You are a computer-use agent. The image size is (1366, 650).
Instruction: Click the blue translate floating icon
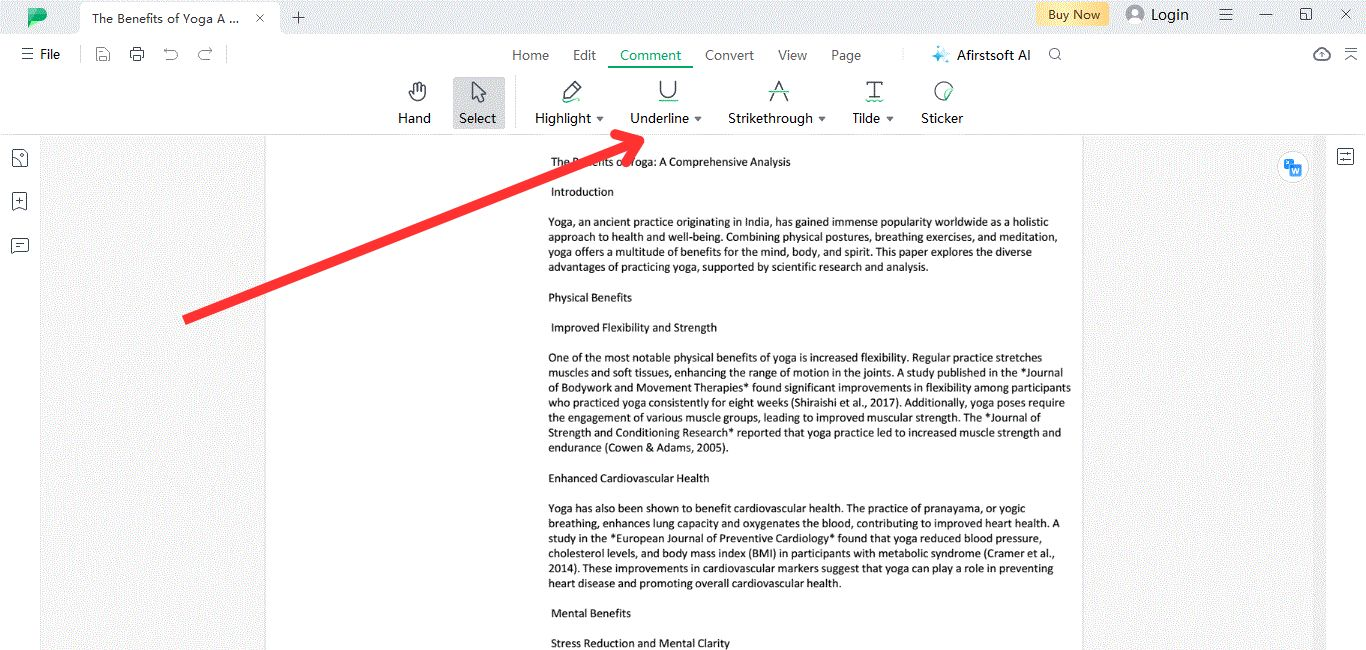click(1293, 167)
